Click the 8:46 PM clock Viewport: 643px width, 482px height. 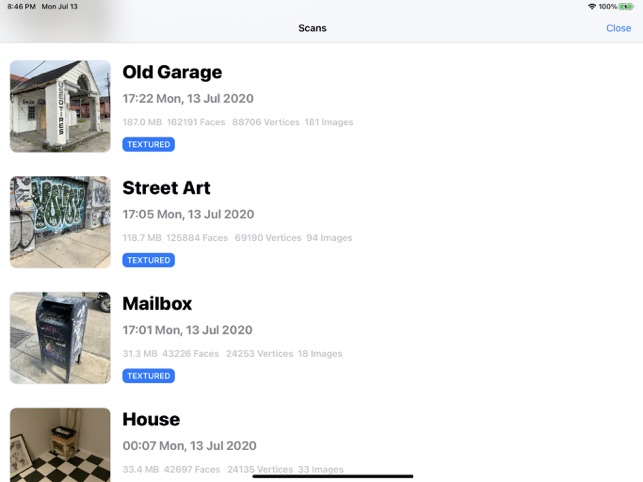click(21, 6)
